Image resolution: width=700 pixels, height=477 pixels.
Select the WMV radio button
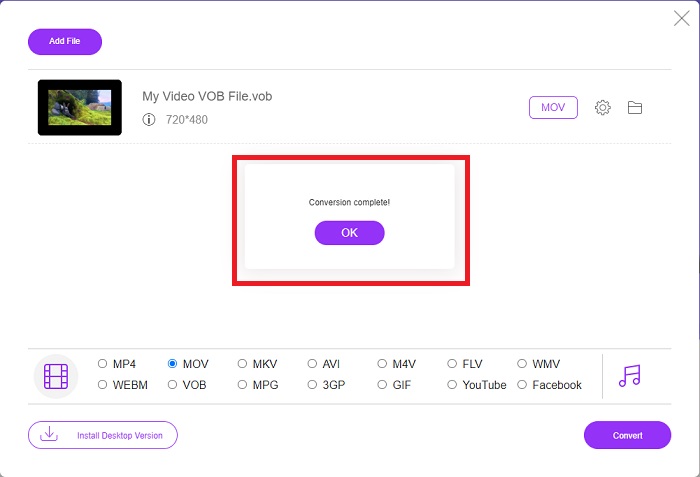(522, 364)
